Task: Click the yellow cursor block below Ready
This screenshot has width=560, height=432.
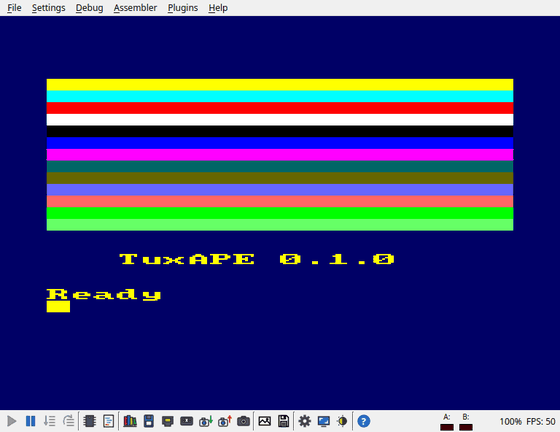Action: [58, 307]
